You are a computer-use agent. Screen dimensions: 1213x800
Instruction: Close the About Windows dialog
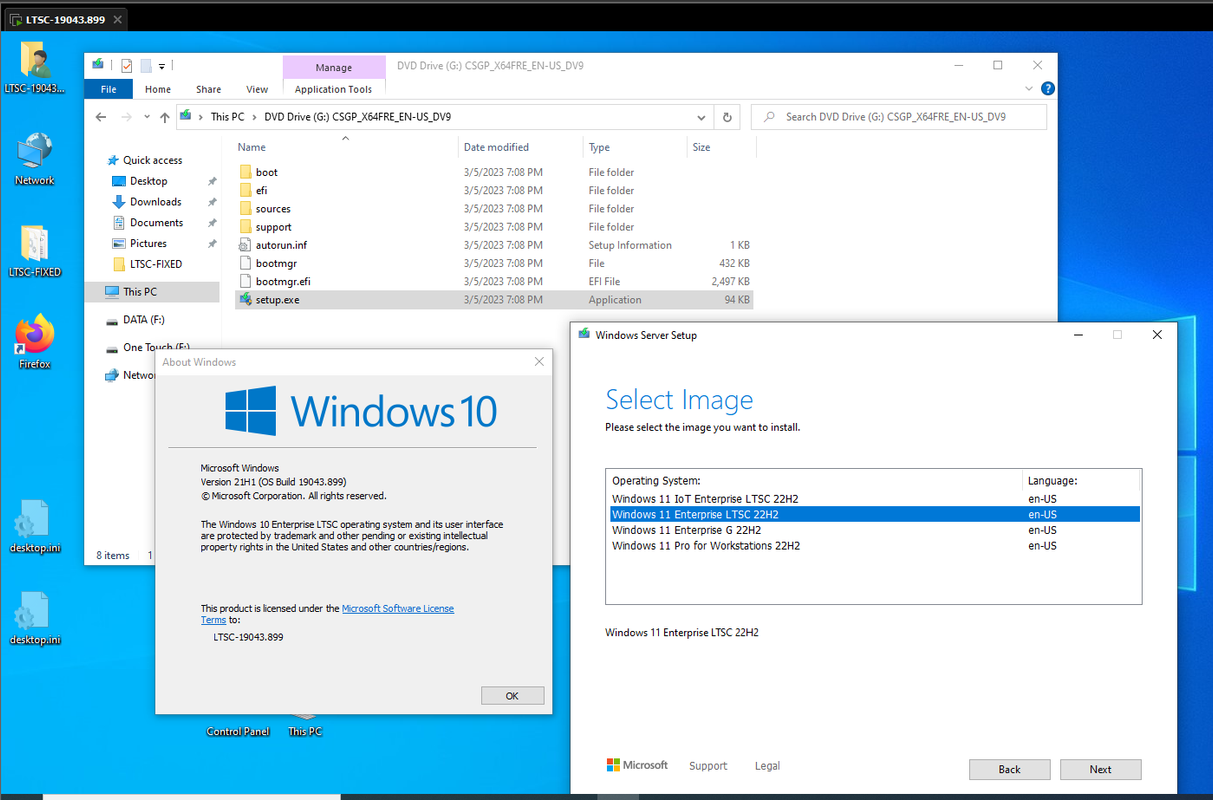point(539,362)
